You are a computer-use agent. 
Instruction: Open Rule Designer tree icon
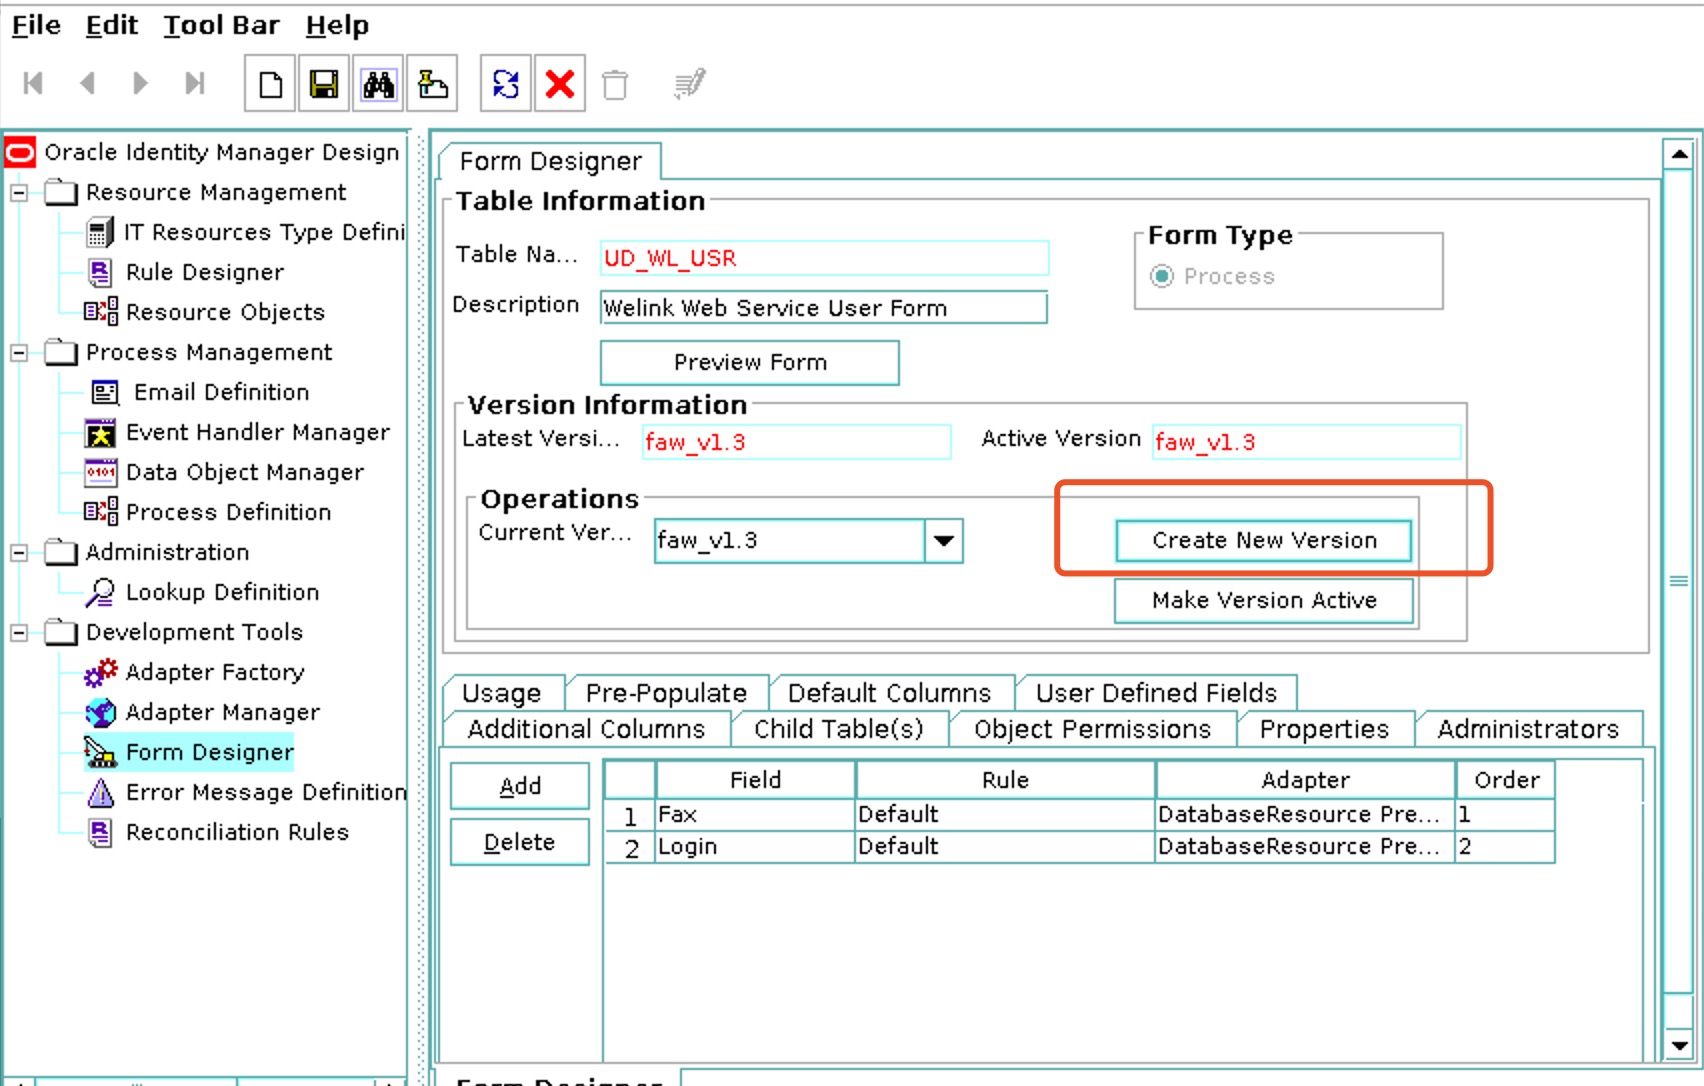pyautogui.click(x=101, y=273)
